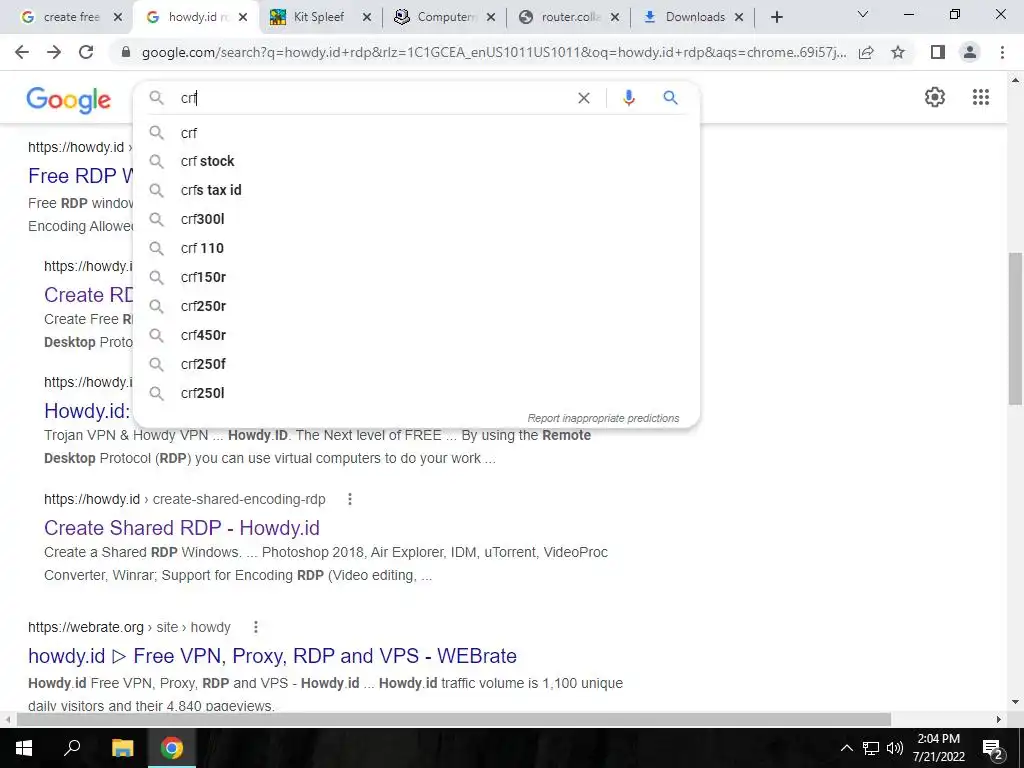Image resolution: width=1024 pixels, height=768 pixels.
Task: Switch to the Kit Spleef tab
Action: tap(319, 17)
